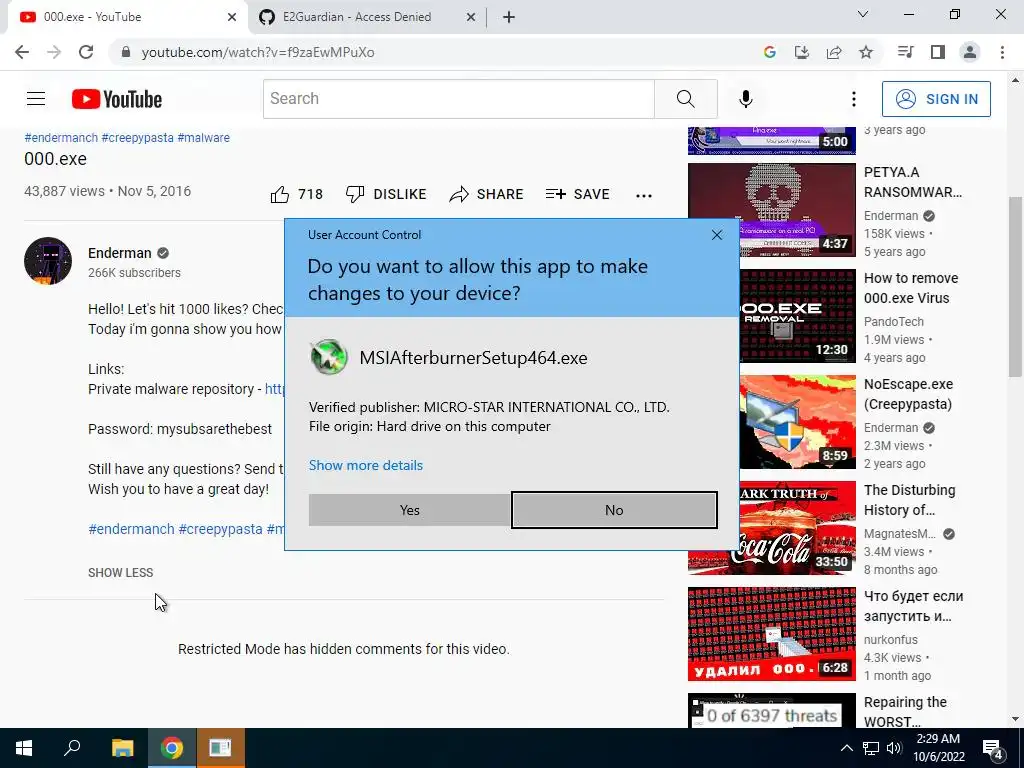Click SIGN IN button
The width and height of the screenshot is (1024, 768).
point(936,99)
